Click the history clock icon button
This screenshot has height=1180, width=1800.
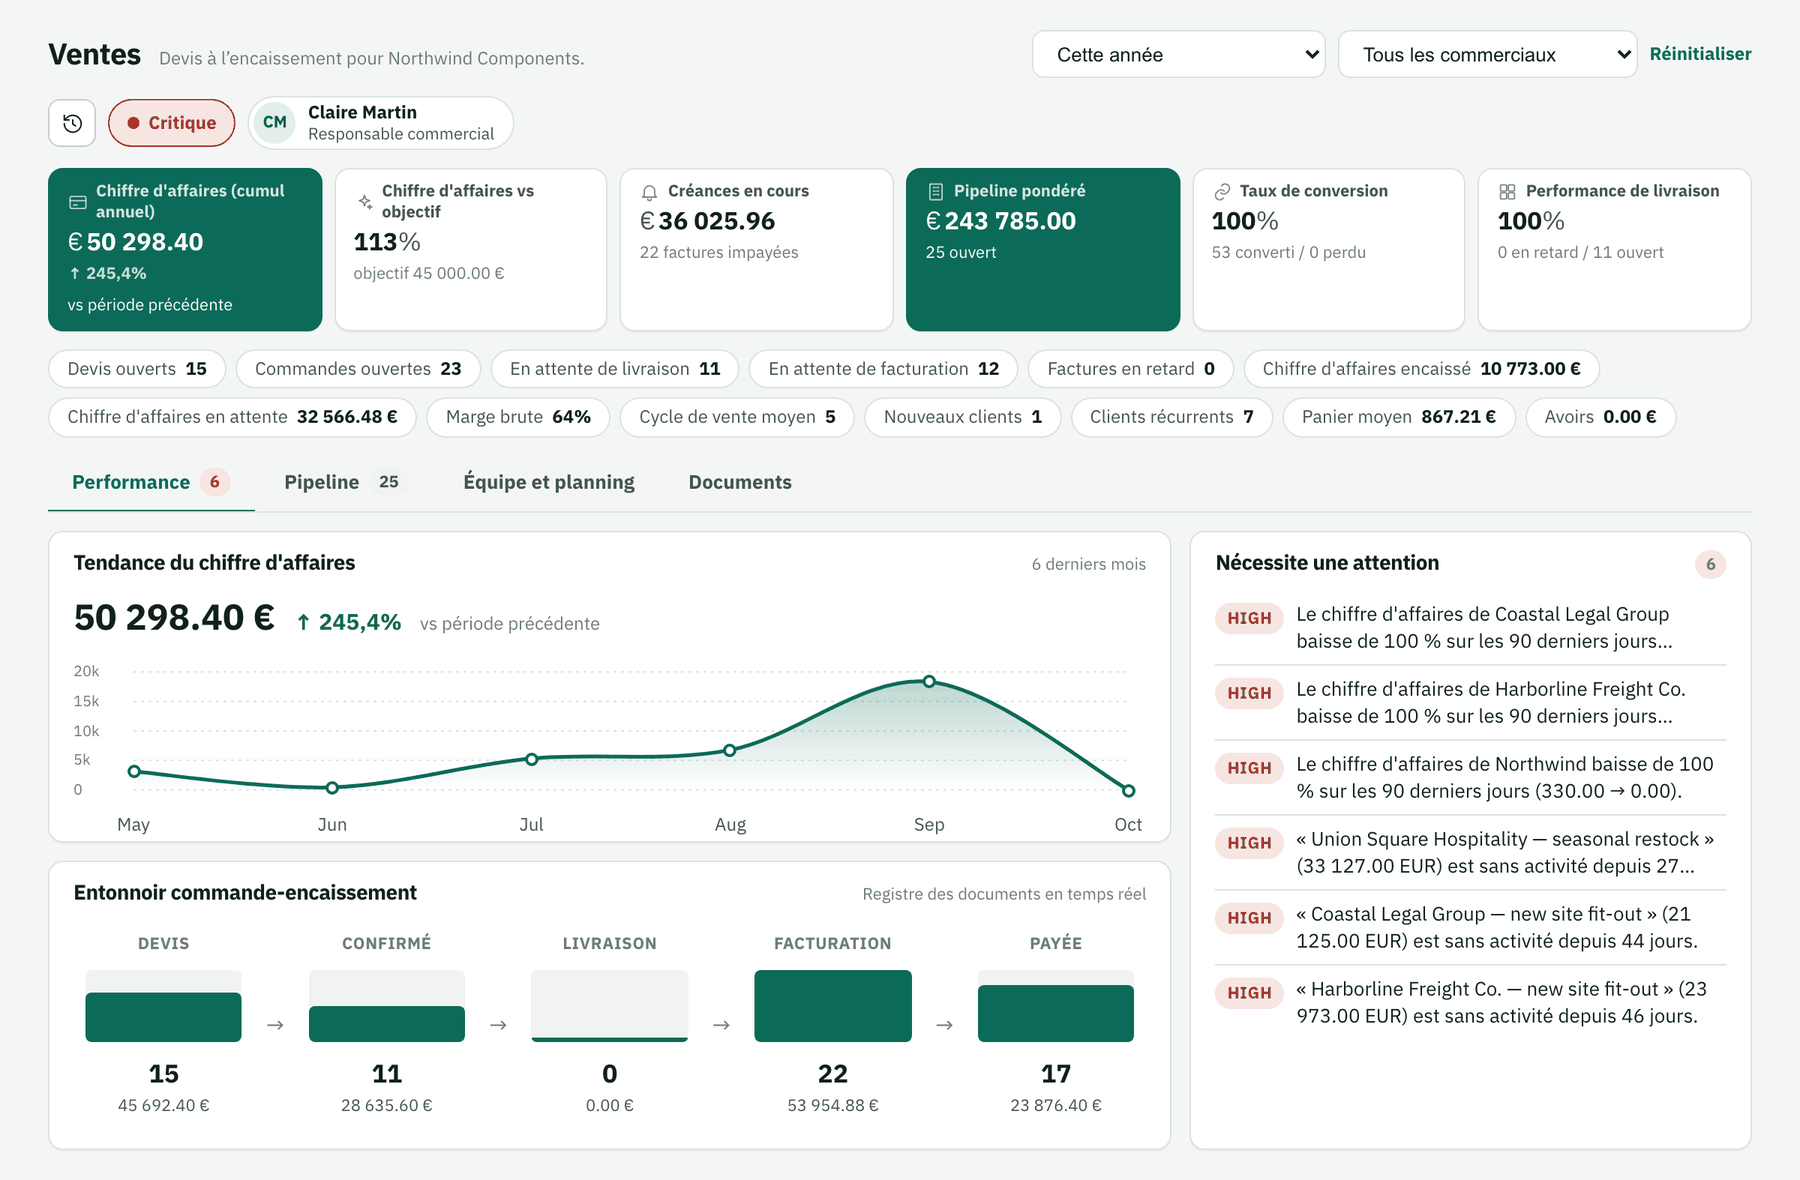pyautogui.click(x=72, y=123)
